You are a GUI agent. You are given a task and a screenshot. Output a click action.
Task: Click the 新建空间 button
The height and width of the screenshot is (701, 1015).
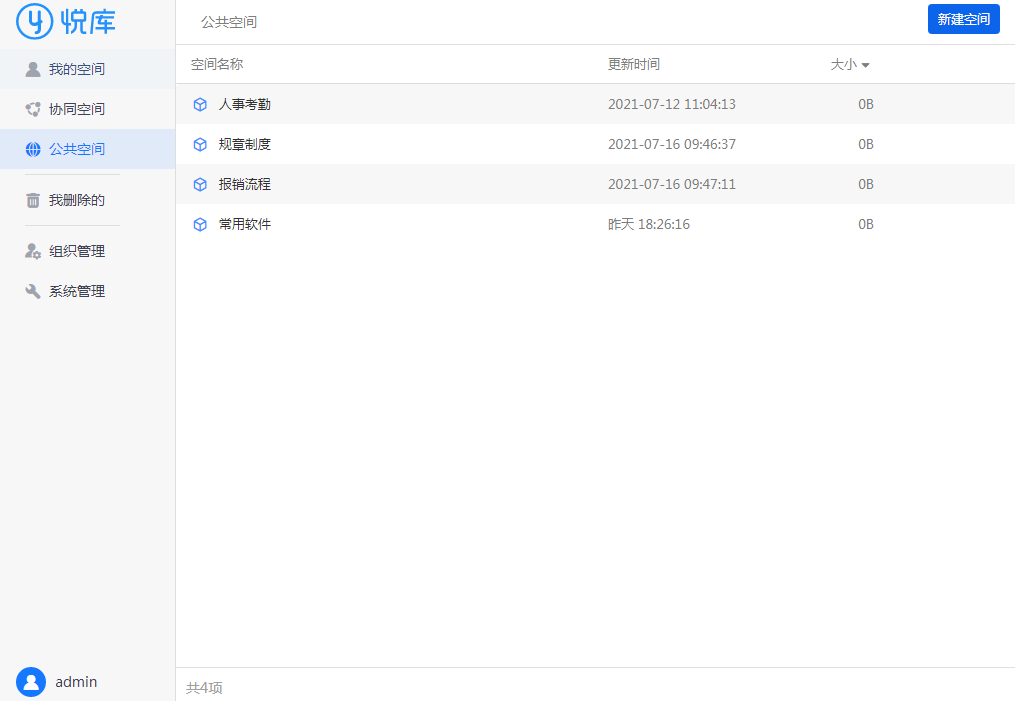click(x=963, y=19)
